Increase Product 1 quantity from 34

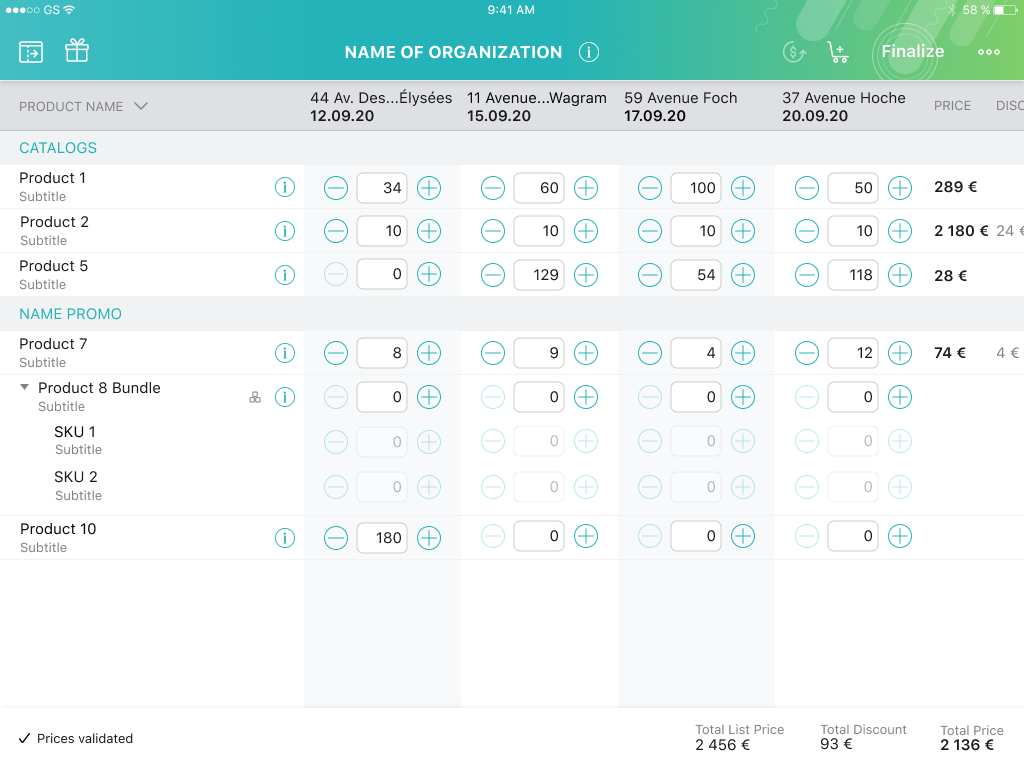pos(429,187)
